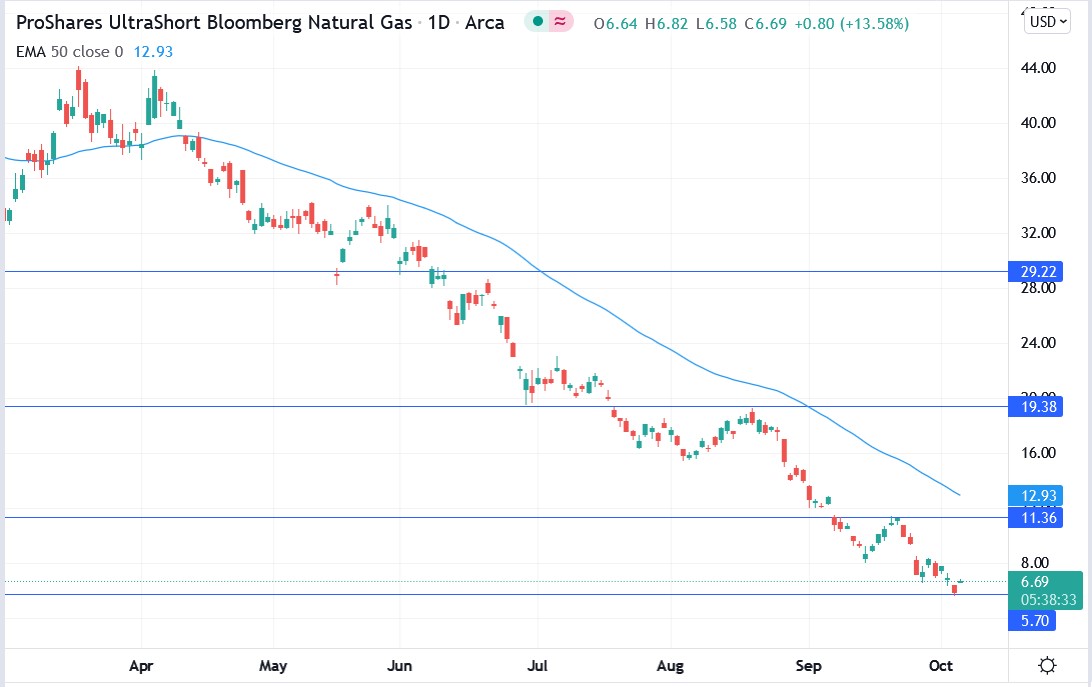Click the current price 6.69 label

(1036, 581)
